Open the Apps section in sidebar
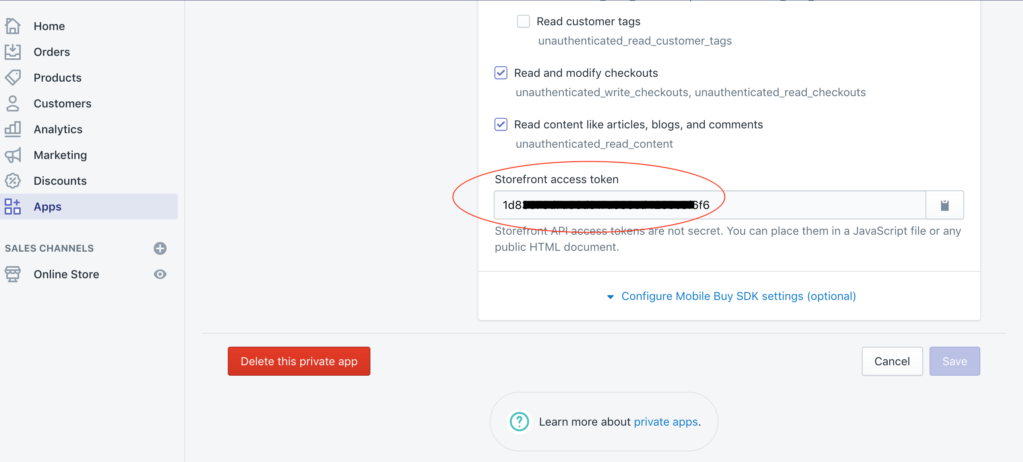The height and width of the screenshot is (462, 1023). (x=47, y=207)
